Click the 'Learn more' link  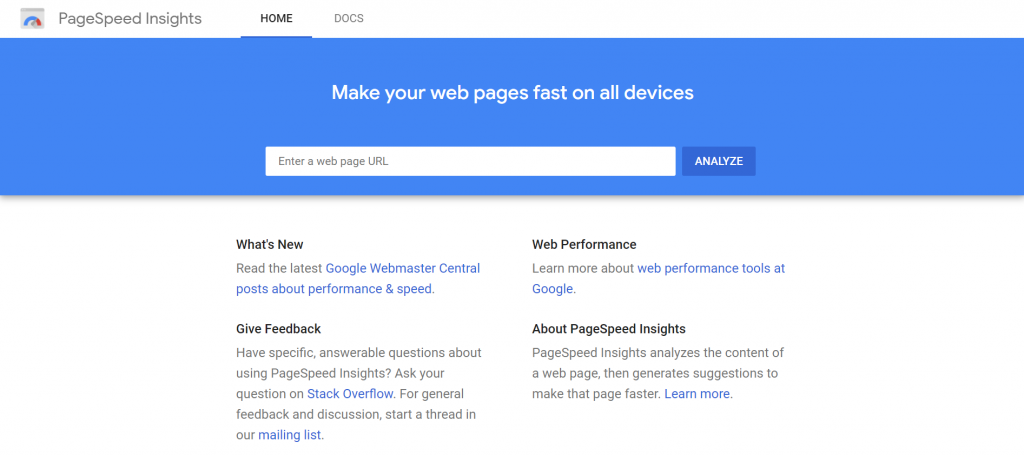[697, 394]
